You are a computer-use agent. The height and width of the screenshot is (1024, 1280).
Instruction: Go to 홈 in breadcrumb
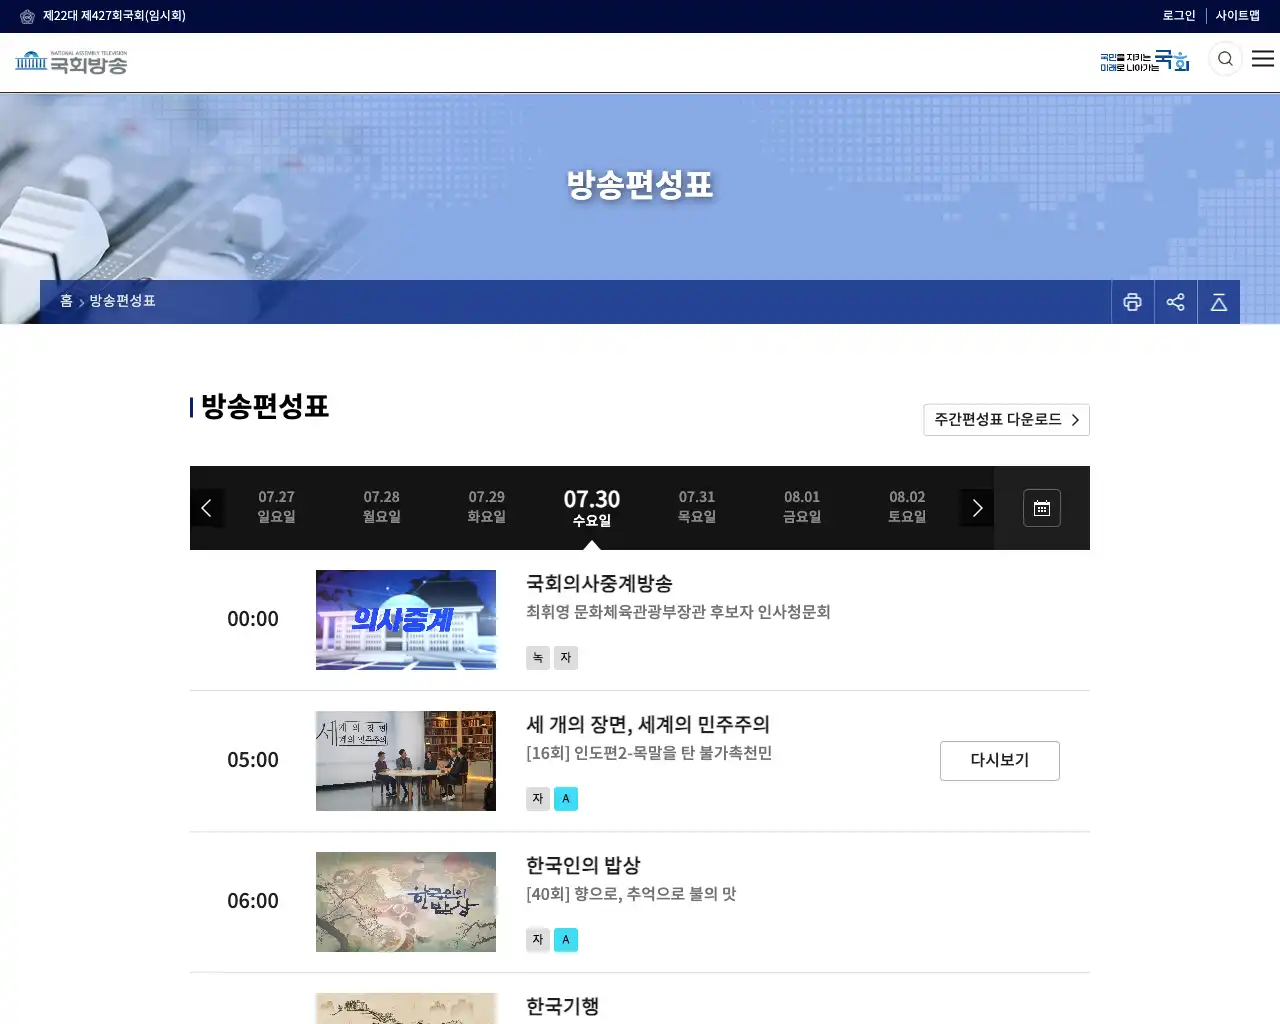tap(66, 301)
